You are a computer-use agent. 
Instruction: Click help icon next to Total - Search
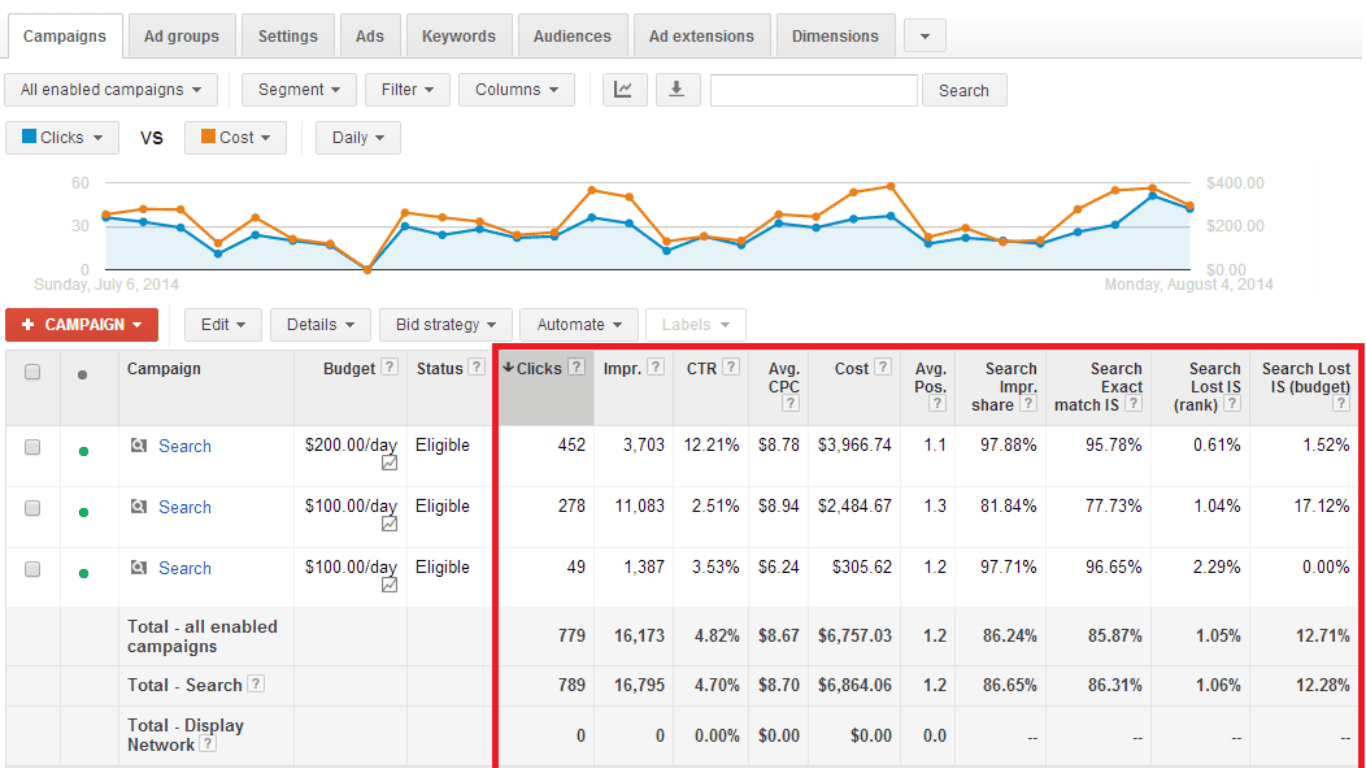(x=256, y=685)
